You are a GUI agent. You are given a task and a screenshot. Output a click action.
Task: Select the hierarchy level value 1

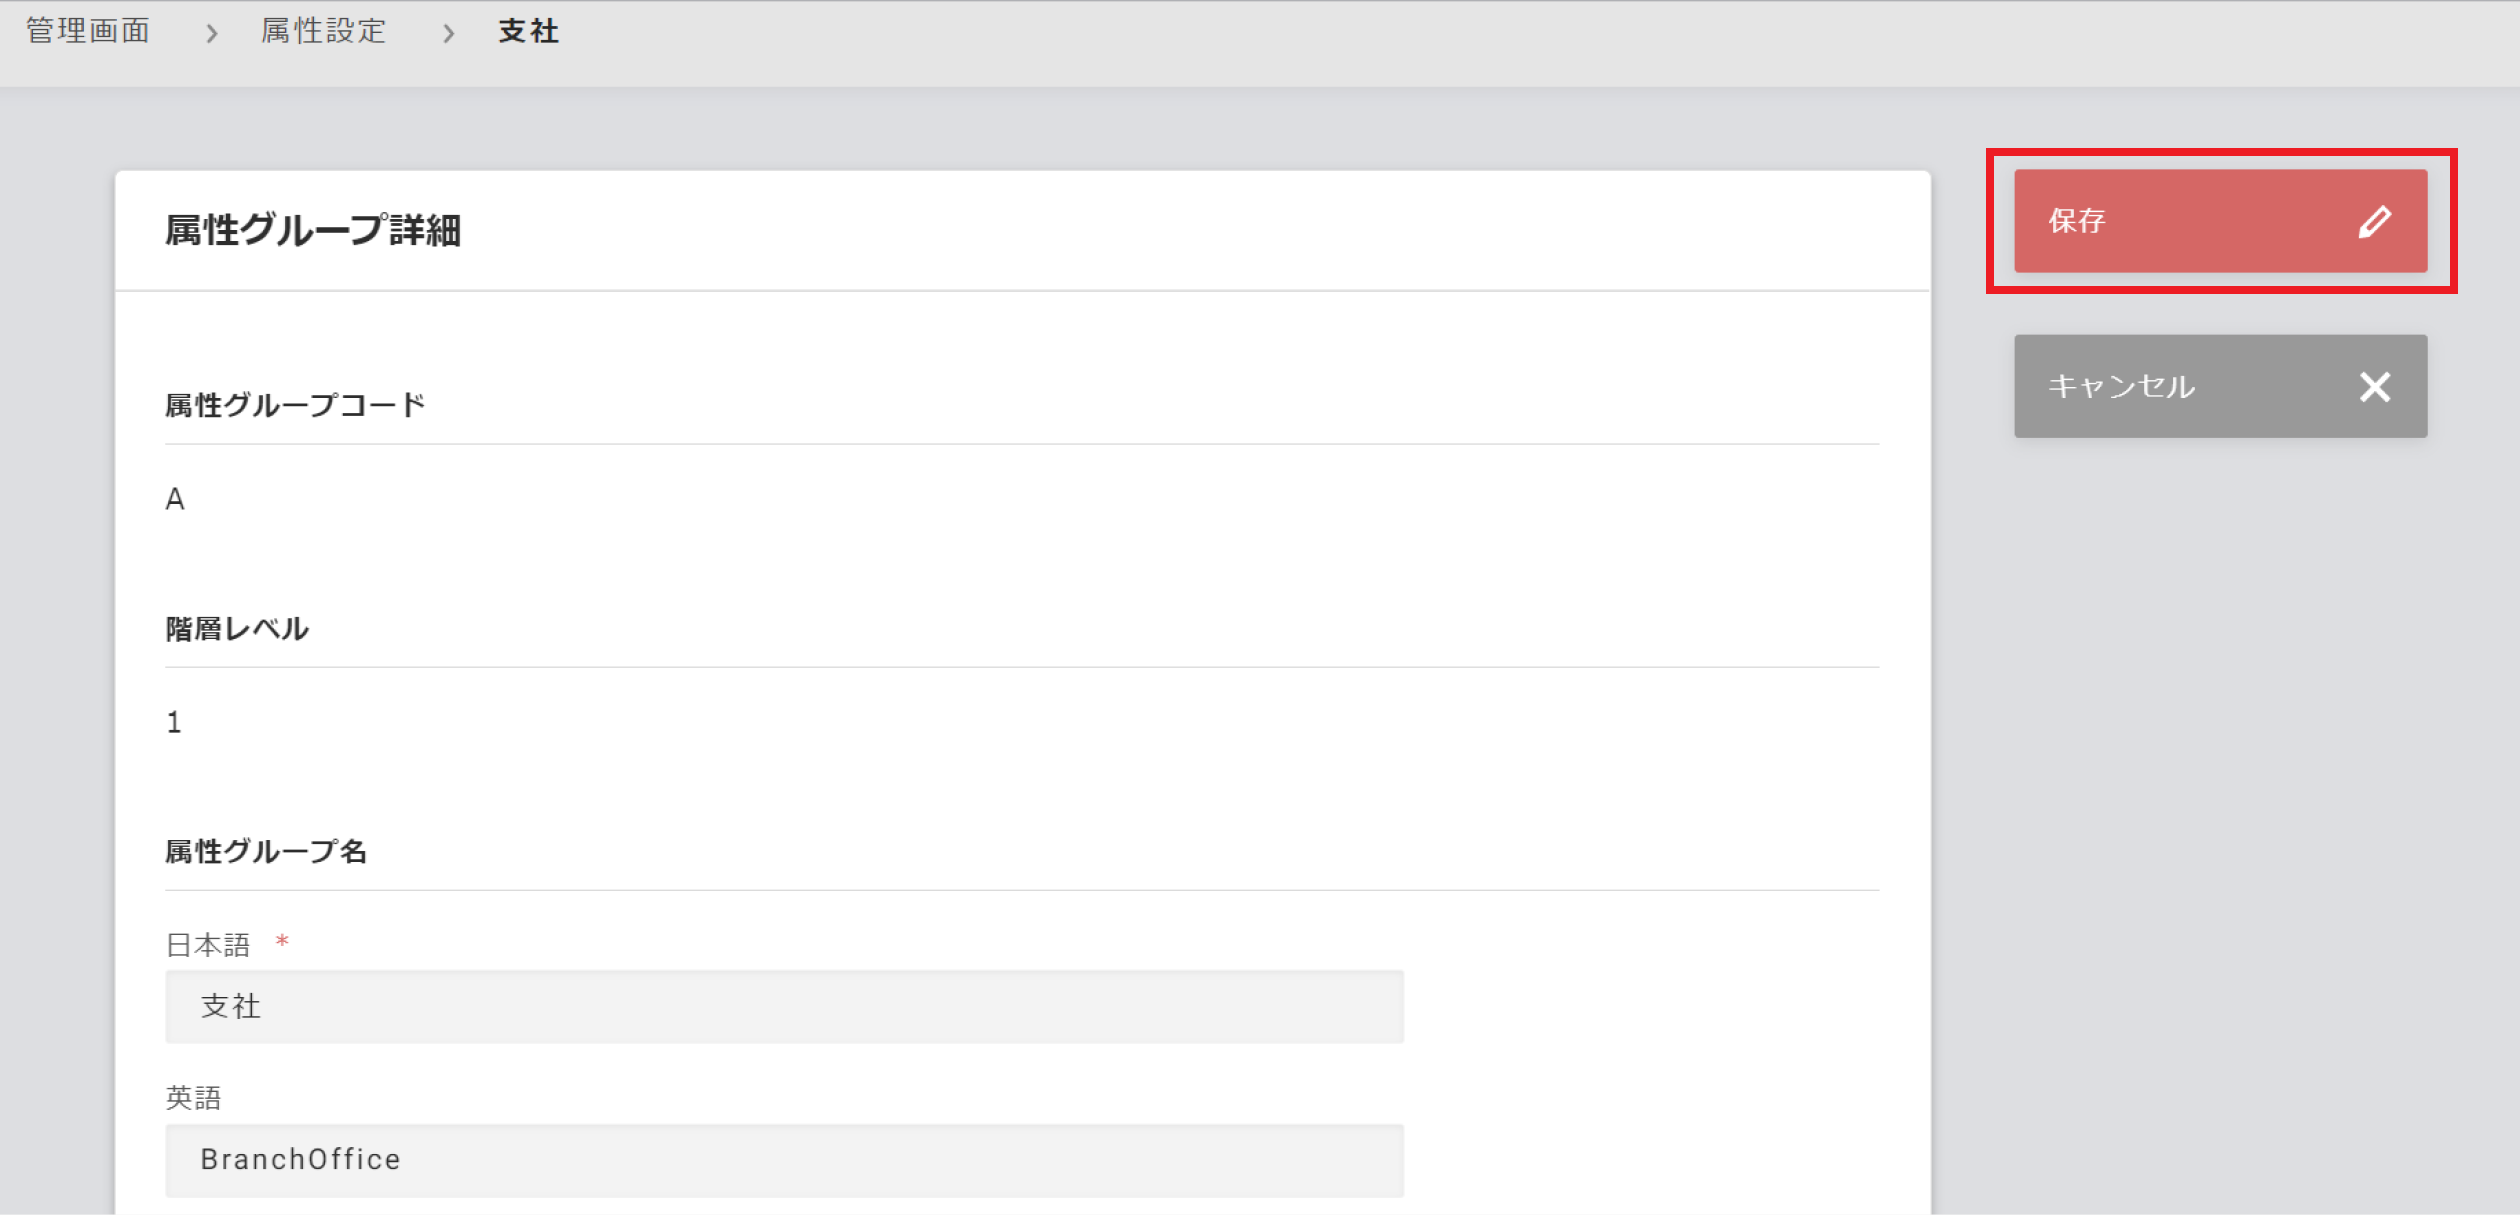tap(174, 722)
